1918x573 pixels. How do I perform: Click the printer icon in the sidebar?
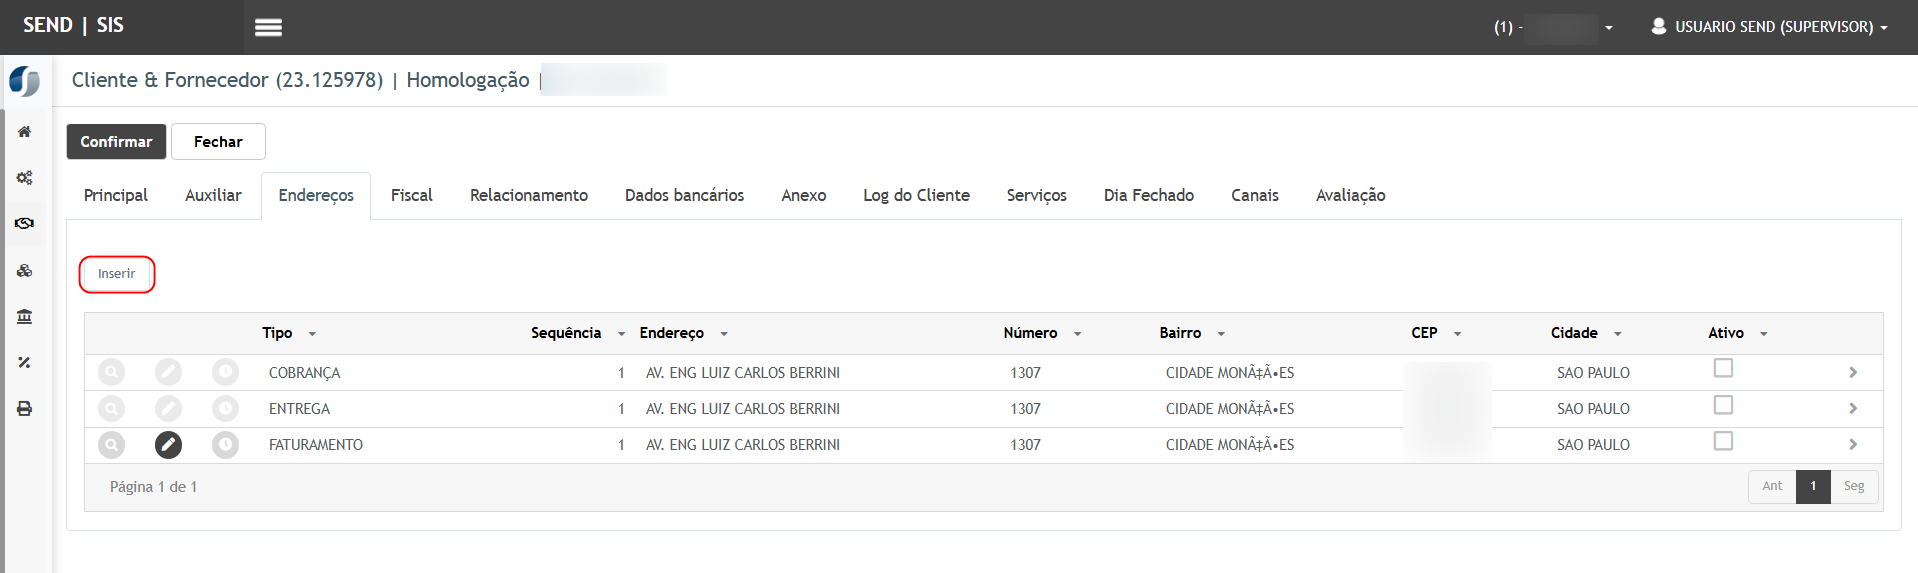[x=25, y=409]
